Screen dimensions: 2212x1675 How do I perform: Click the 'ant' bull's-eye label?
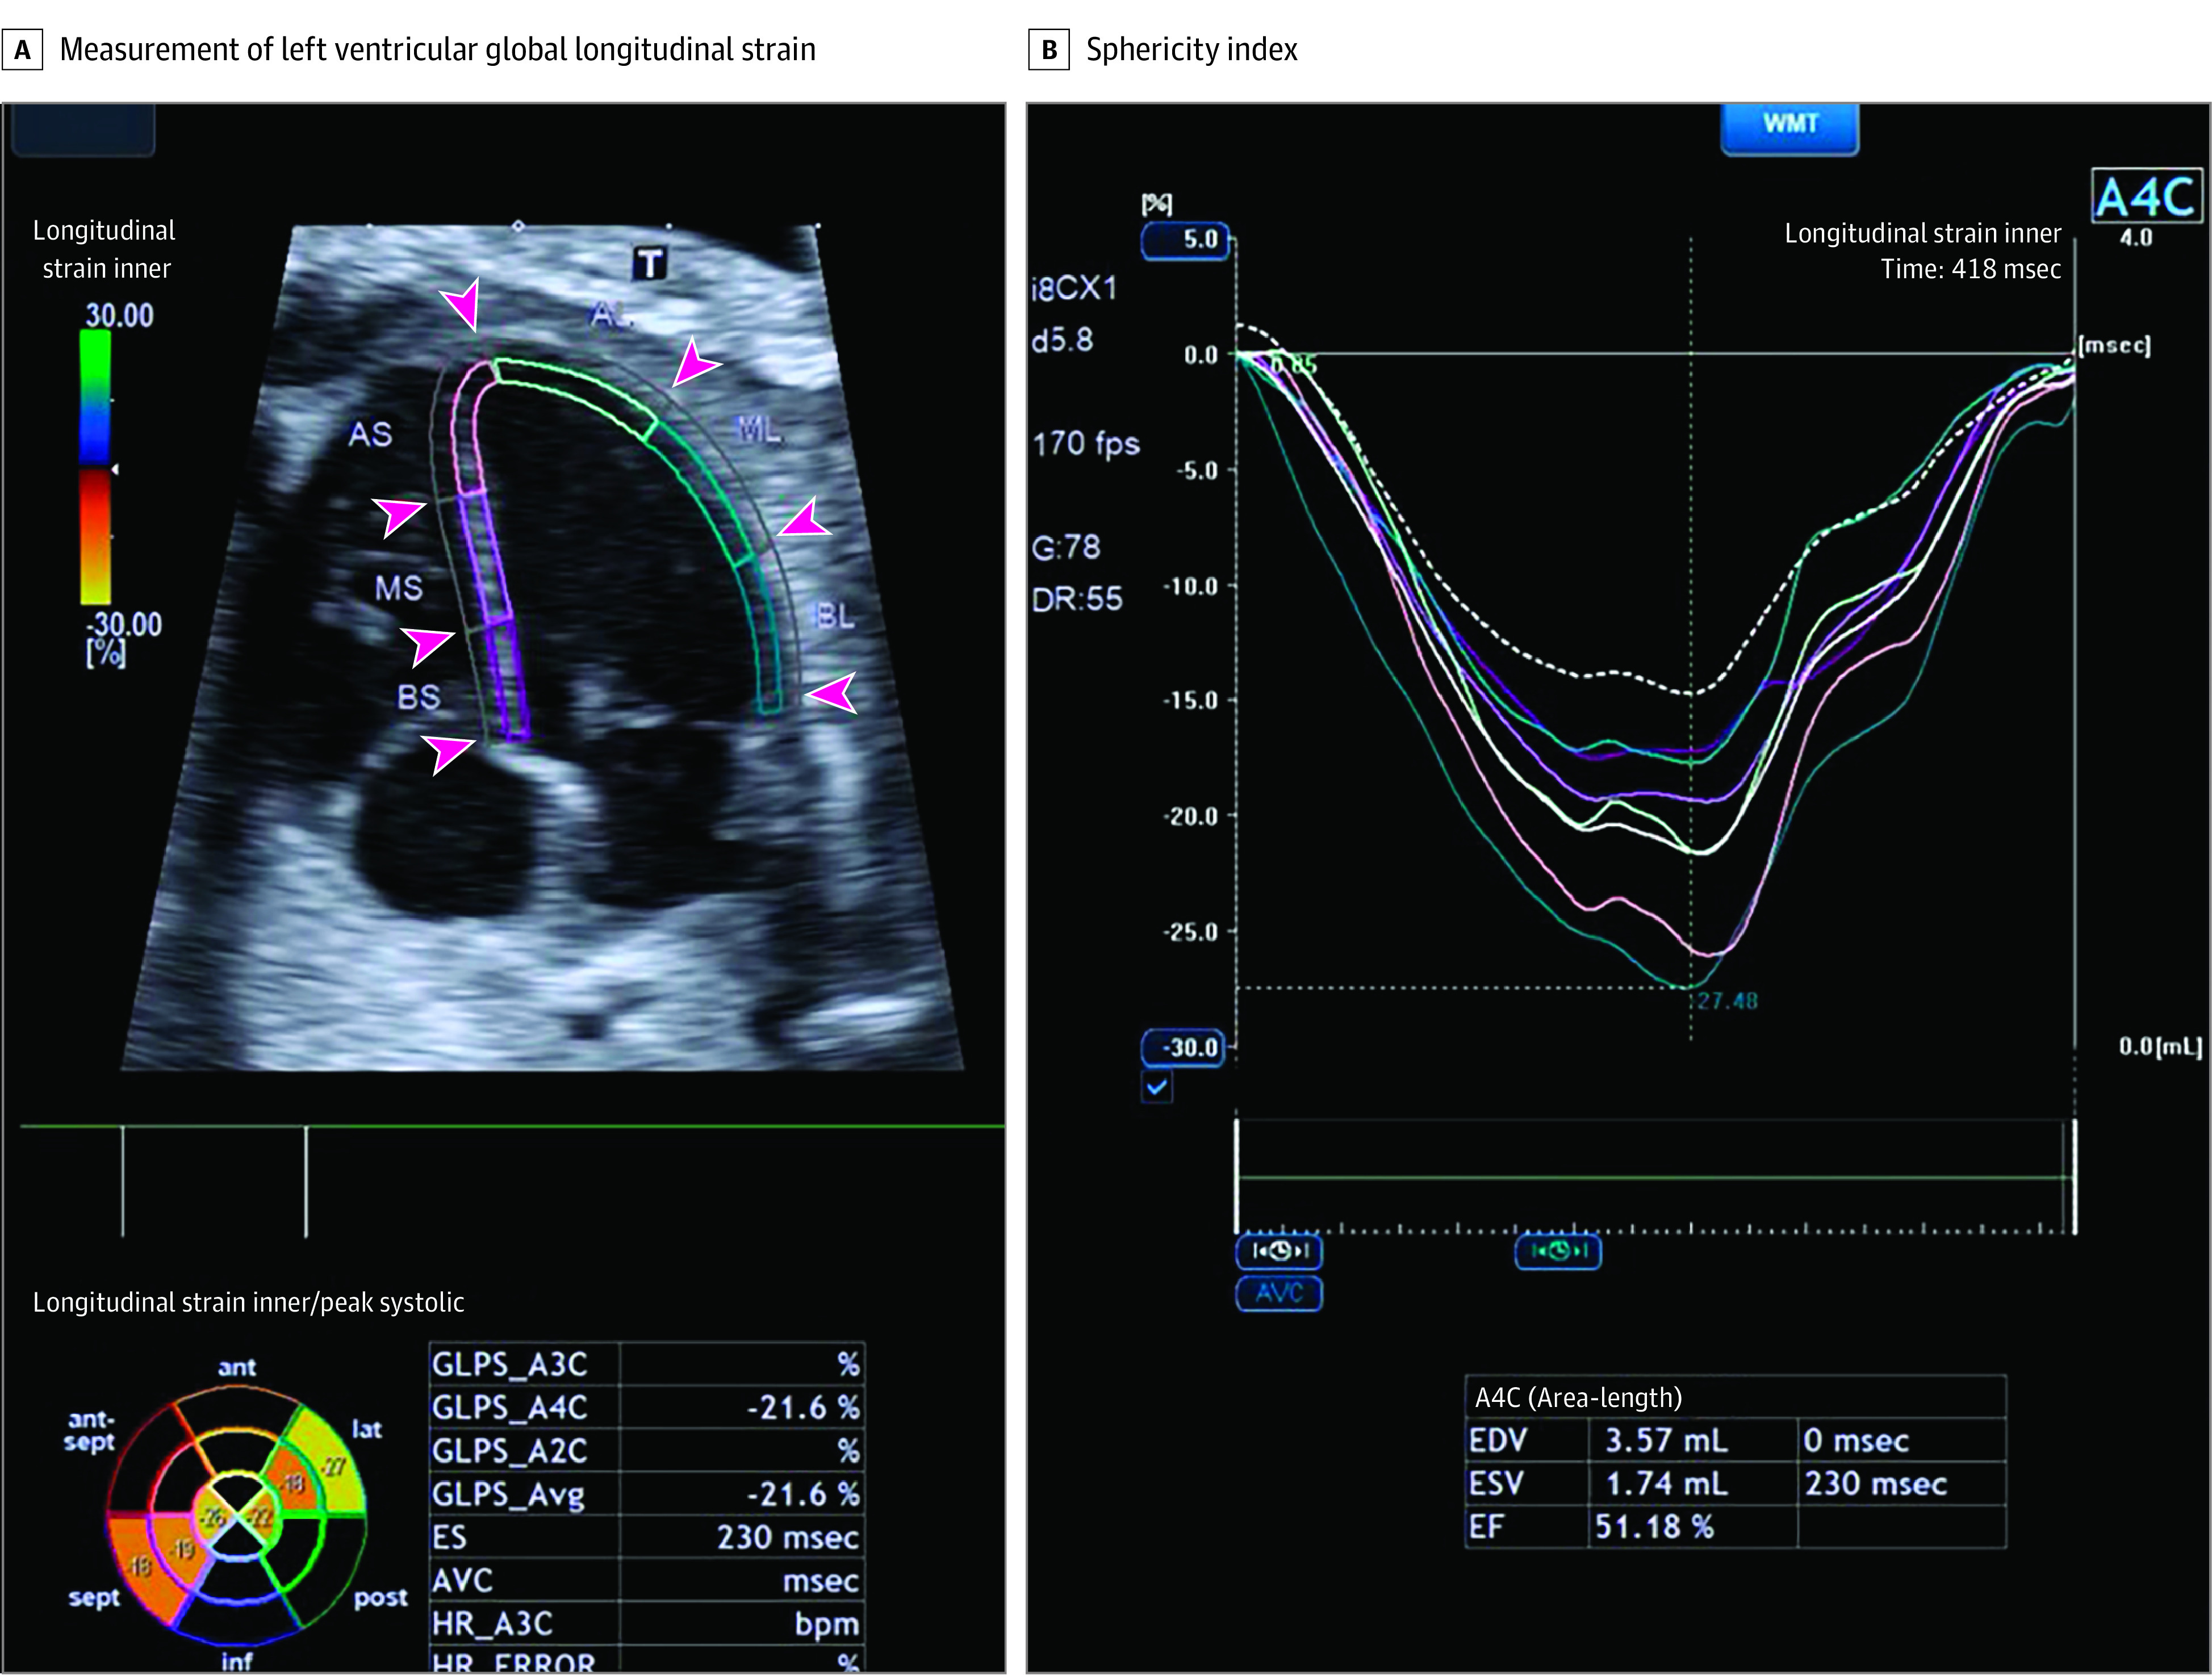pyautogui.click(x=237, y=1367)
